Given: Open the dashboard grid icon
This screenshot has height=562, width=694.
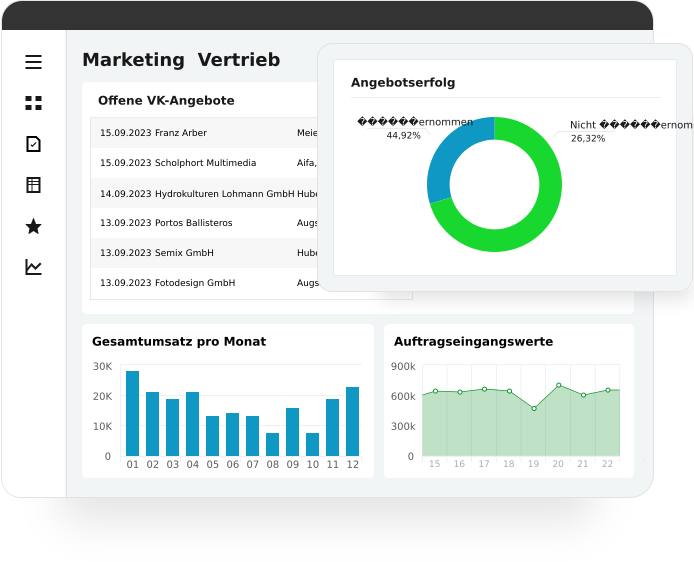Looking at the screenshot, I should pyautogui.click(x=34, y=103).
